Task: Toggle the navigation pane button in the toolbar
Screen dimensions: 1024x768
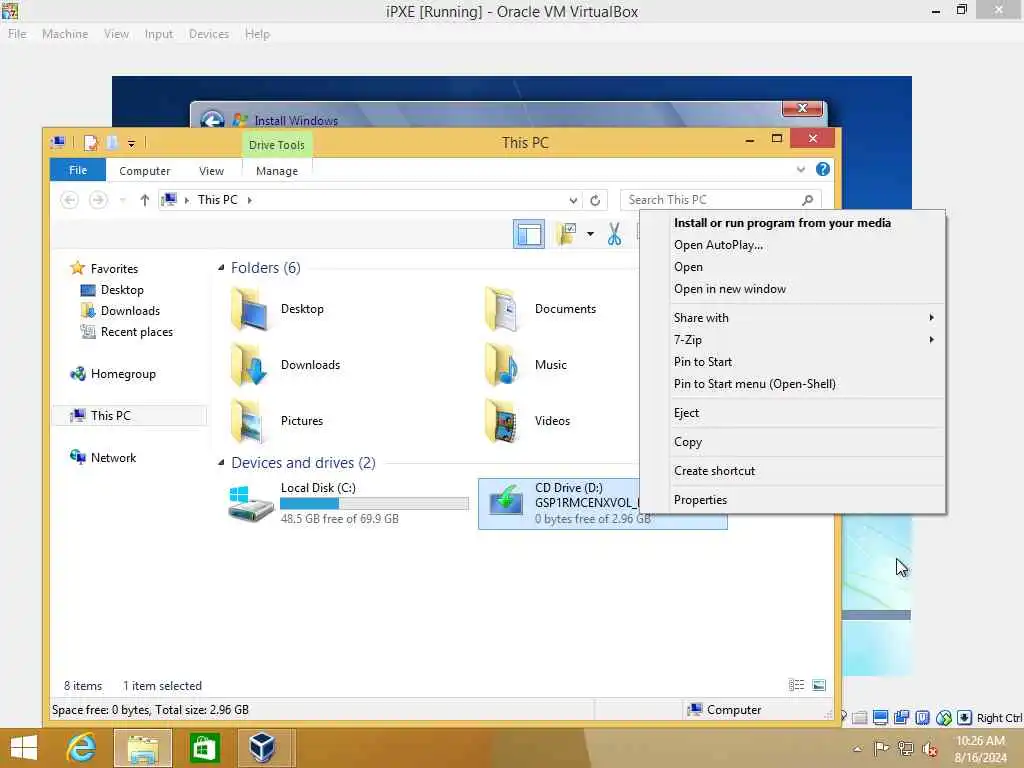Action: point(529,234)
